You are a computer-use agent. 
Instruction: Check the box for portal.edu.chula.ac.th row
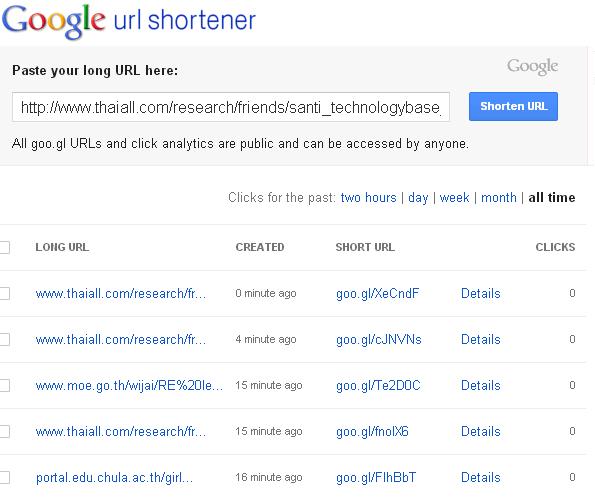(4, 477)
